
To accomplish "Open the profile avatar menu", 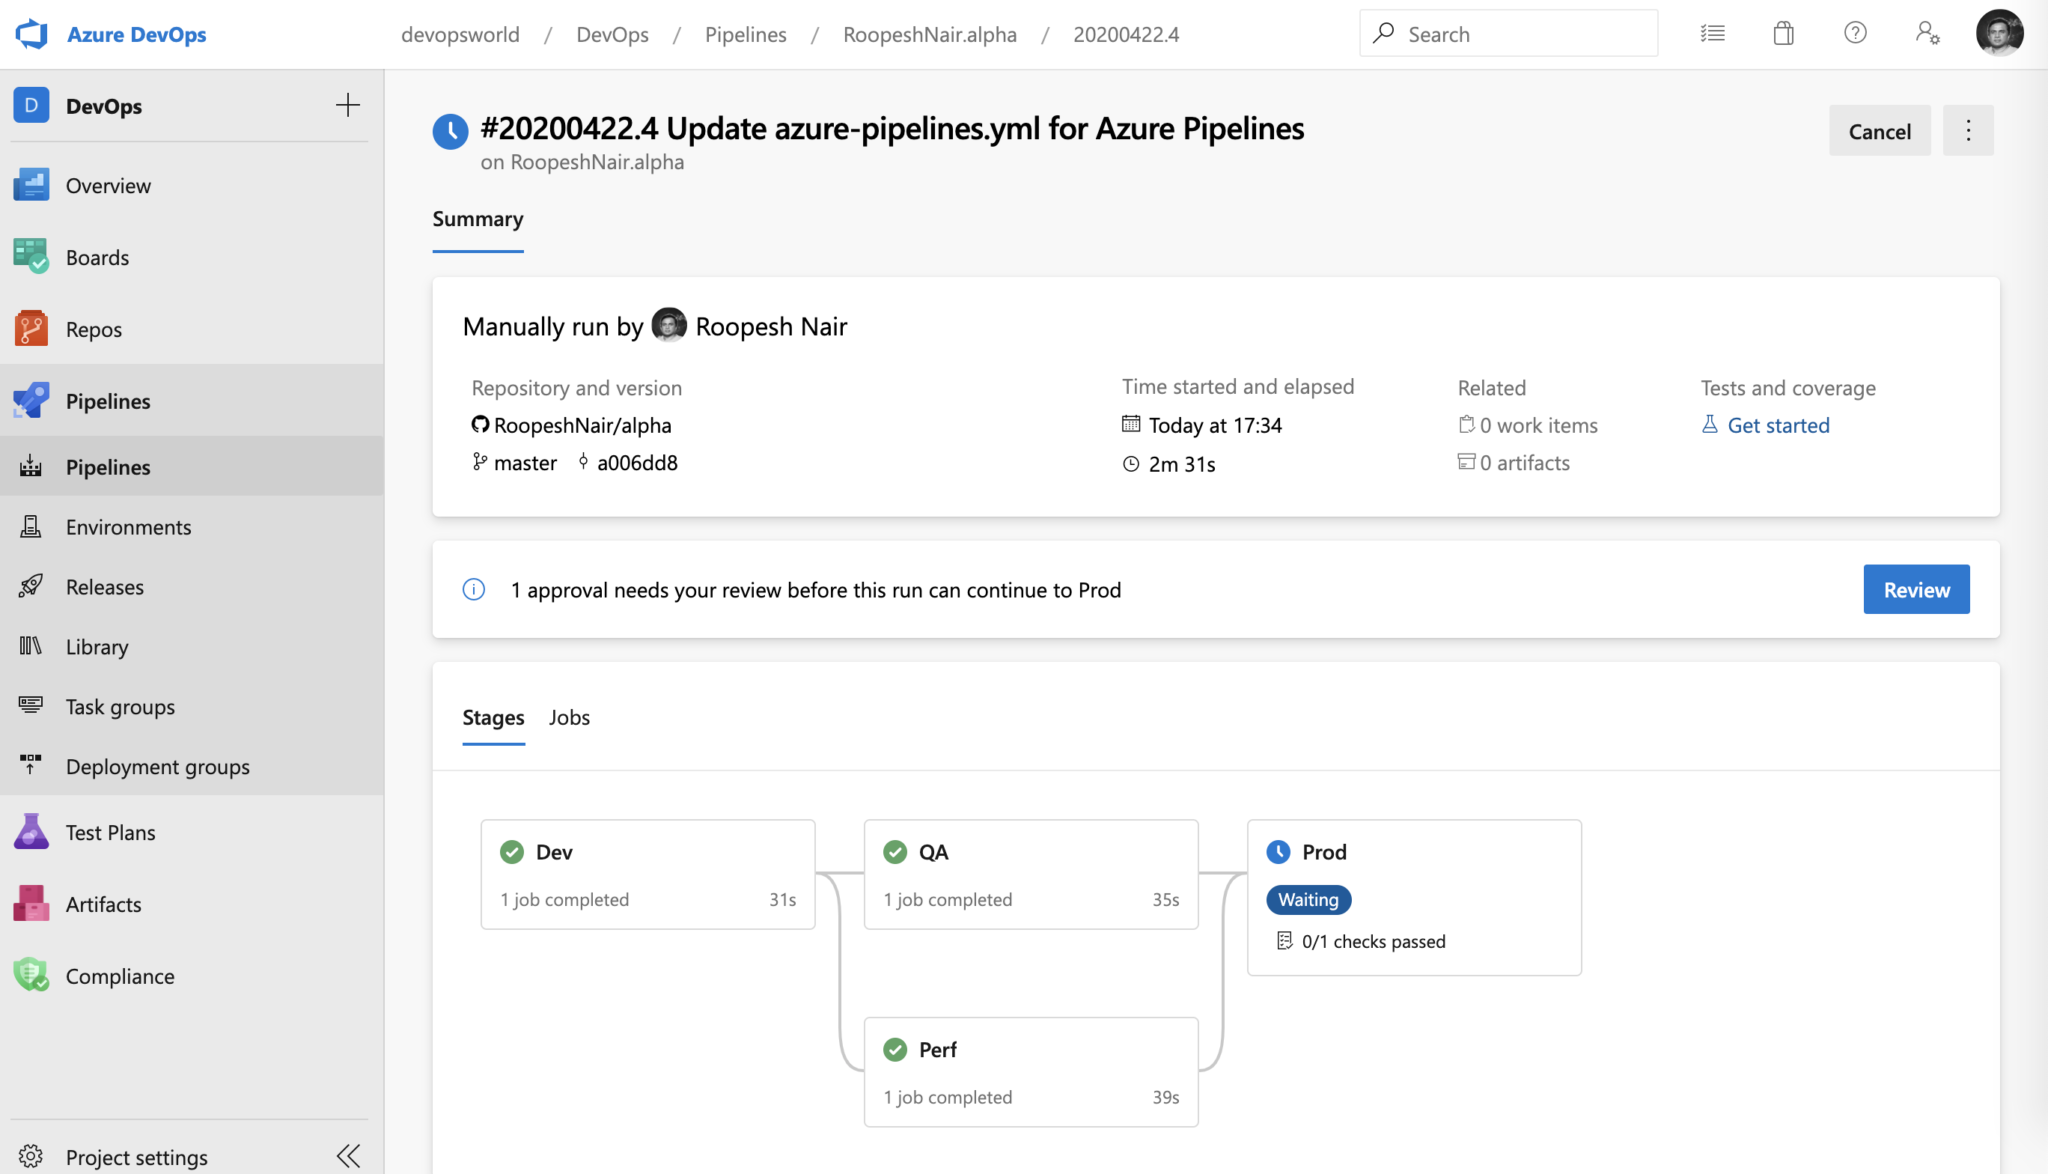I will click(x=1999, y=33).
